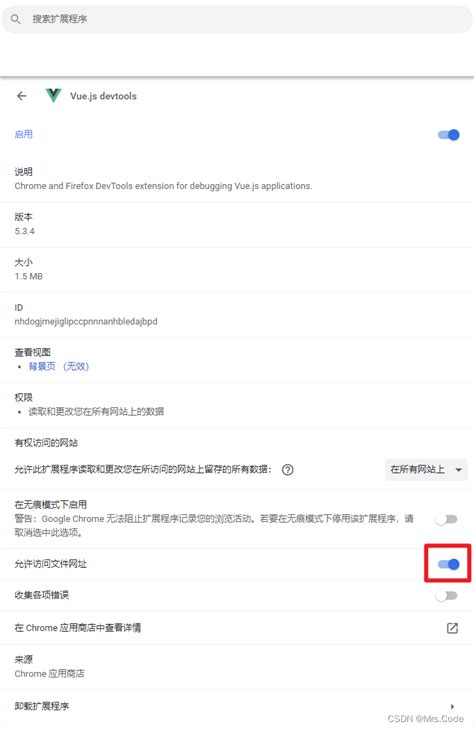Open the 在所有网站上 site access dropdown
Screen dimensions: 474x729
426,470
